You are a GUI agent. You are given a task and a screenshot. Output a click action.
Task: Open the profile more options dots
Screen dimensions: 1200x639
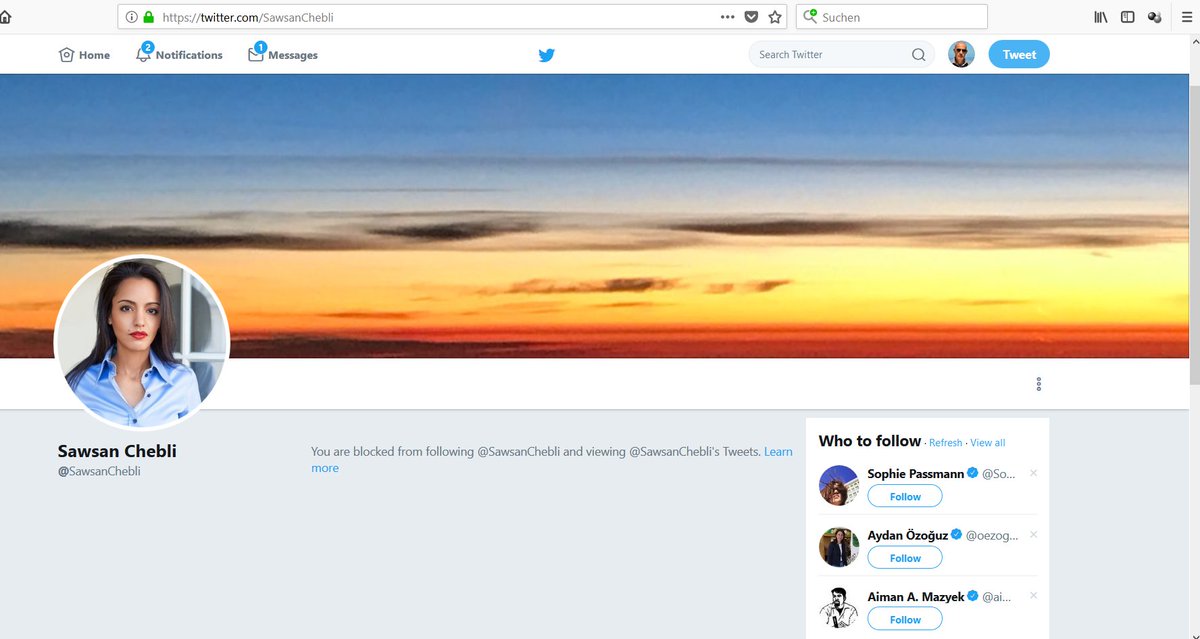(x=1039, y=384)
